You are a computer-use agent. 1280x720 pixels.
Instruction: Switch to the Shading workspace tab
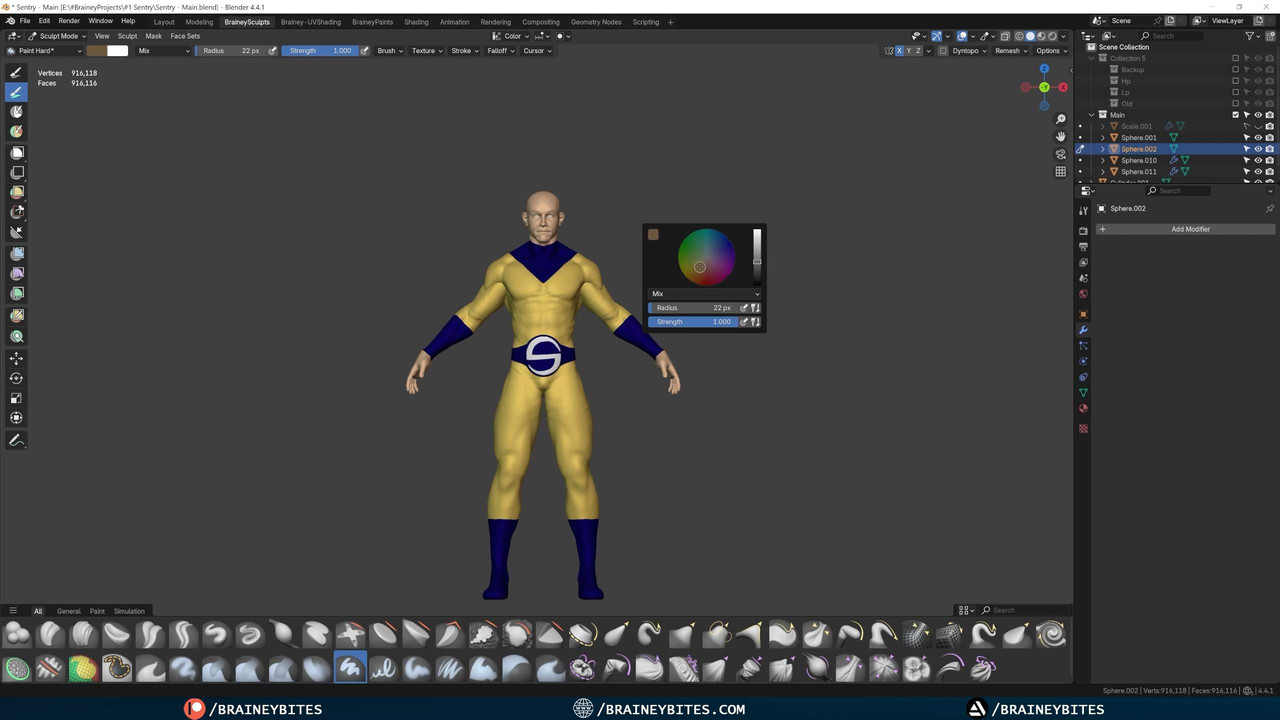416,22
